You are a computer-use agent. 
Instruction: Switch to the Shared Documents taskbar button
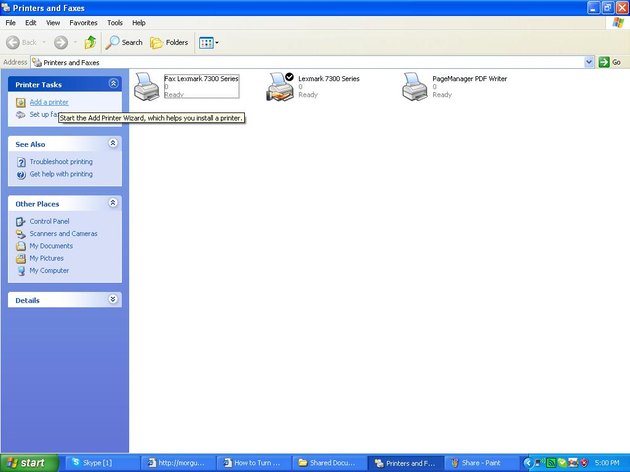tap(330, 463)
